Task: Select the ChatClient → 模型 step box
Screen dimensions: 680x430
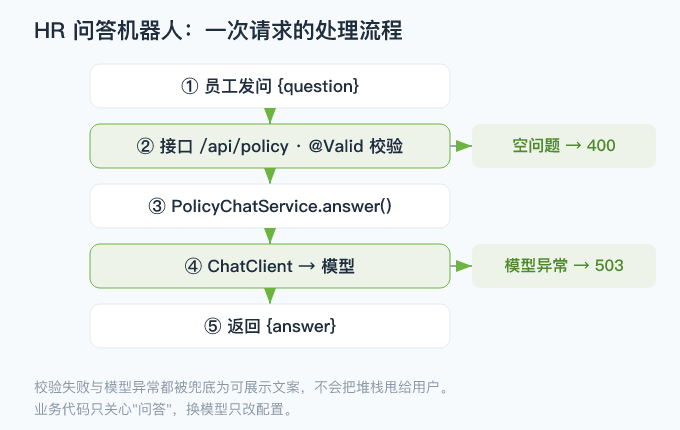Action: 270,266
